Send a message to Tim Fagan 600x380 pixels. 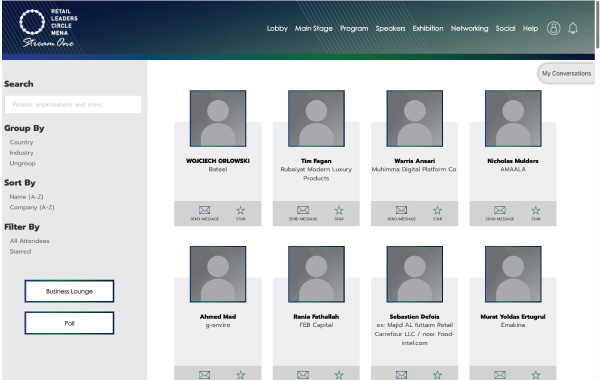click(x=303, y=210)
